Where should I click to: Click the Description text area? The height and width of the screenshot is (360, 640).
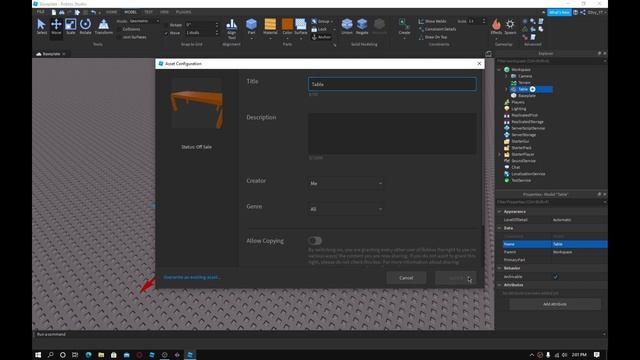tap(392, 134)
